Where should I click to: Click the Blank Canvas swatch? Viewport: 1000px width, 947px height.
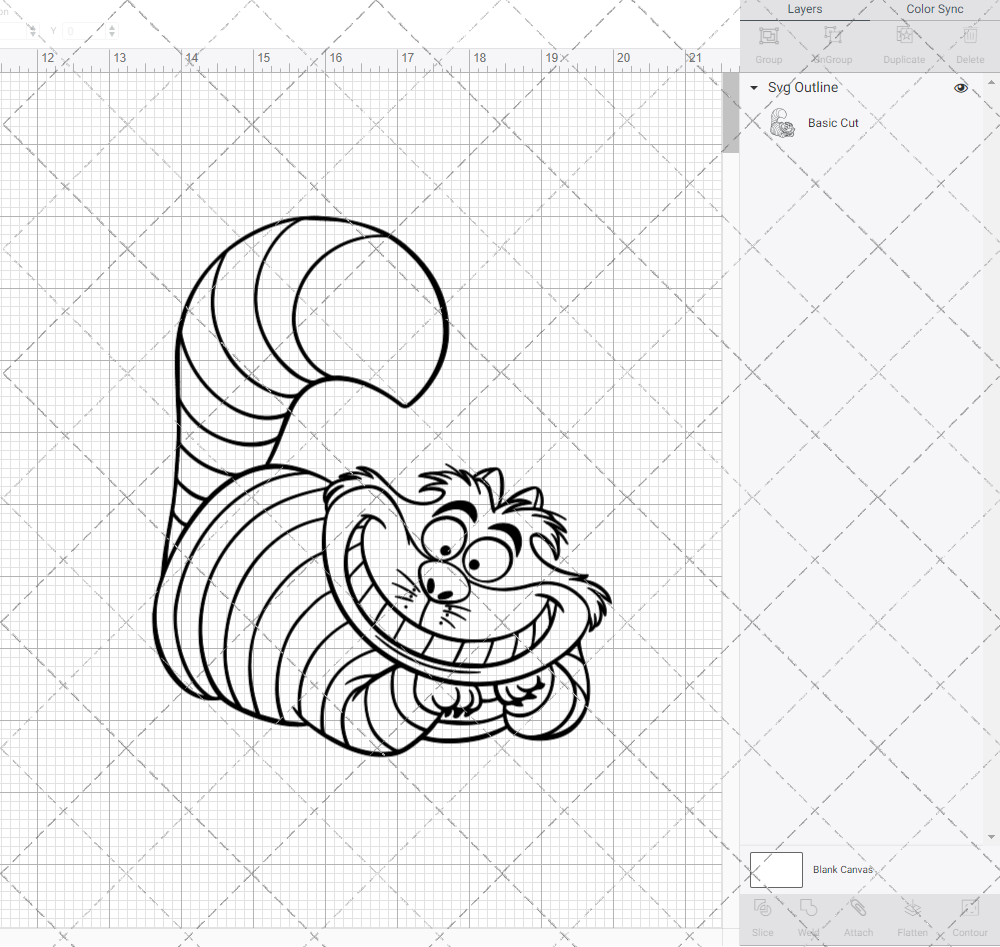pos(776,870)
